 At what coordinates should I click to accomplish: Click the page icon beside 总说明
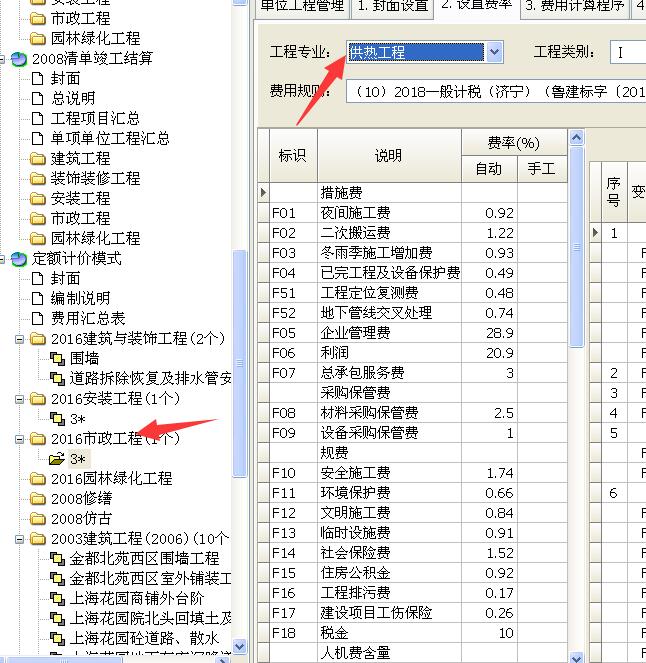[38, 99]
